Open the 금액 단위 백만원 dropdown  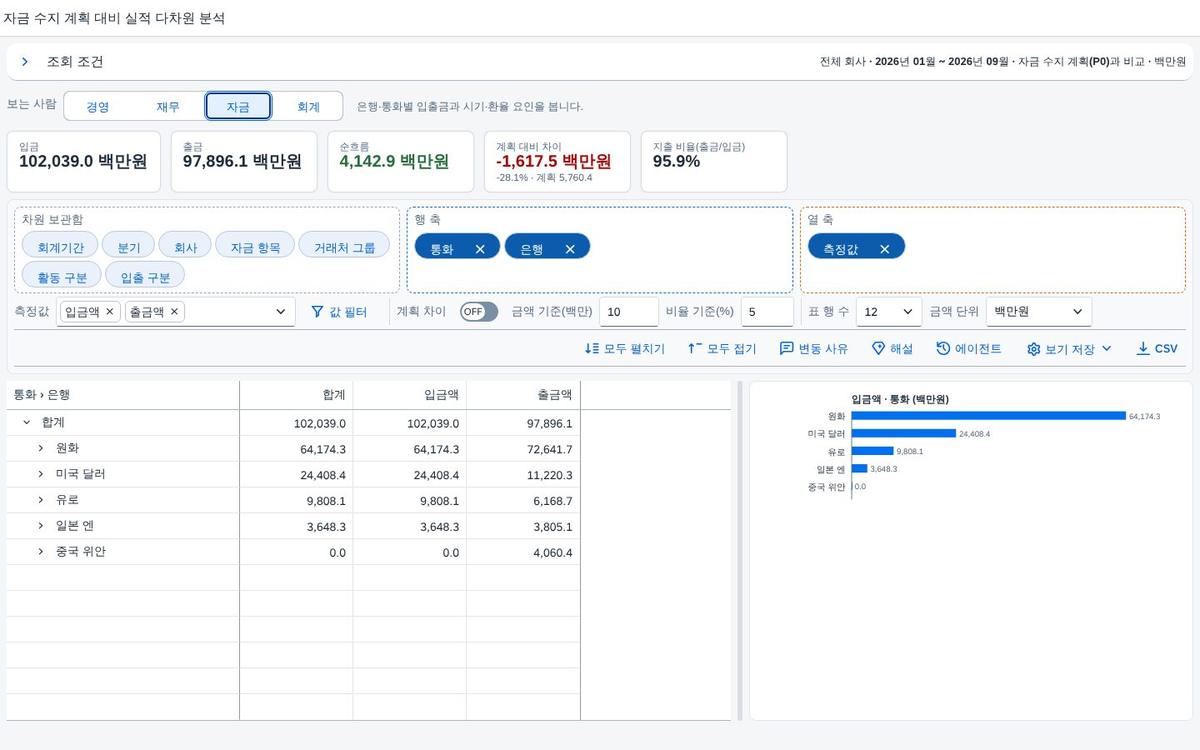coord(1039,312)
